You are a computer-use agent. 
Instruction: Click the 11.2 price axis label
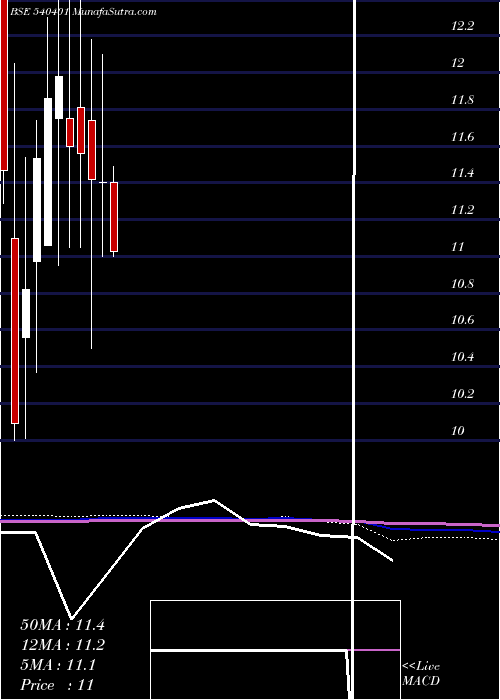(462, 210)
